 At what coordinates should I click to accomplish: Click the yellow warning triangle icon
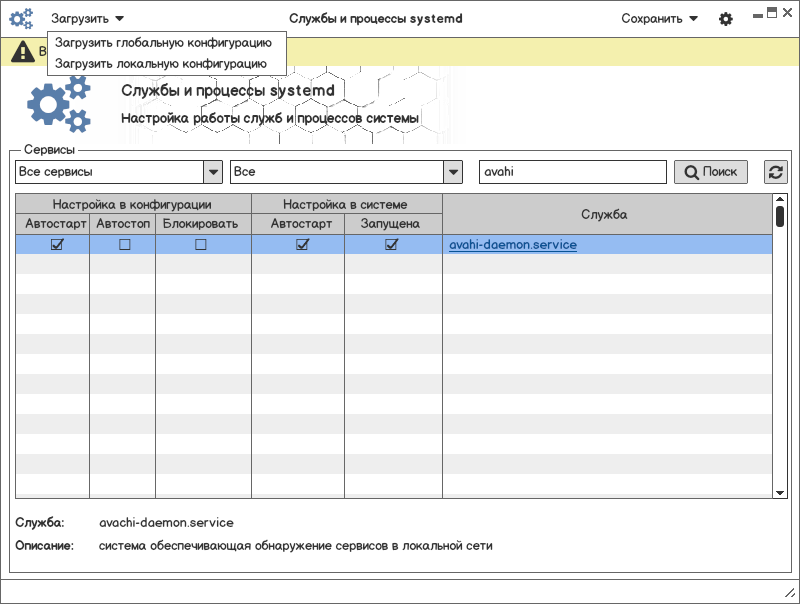[x=23, y=53]
